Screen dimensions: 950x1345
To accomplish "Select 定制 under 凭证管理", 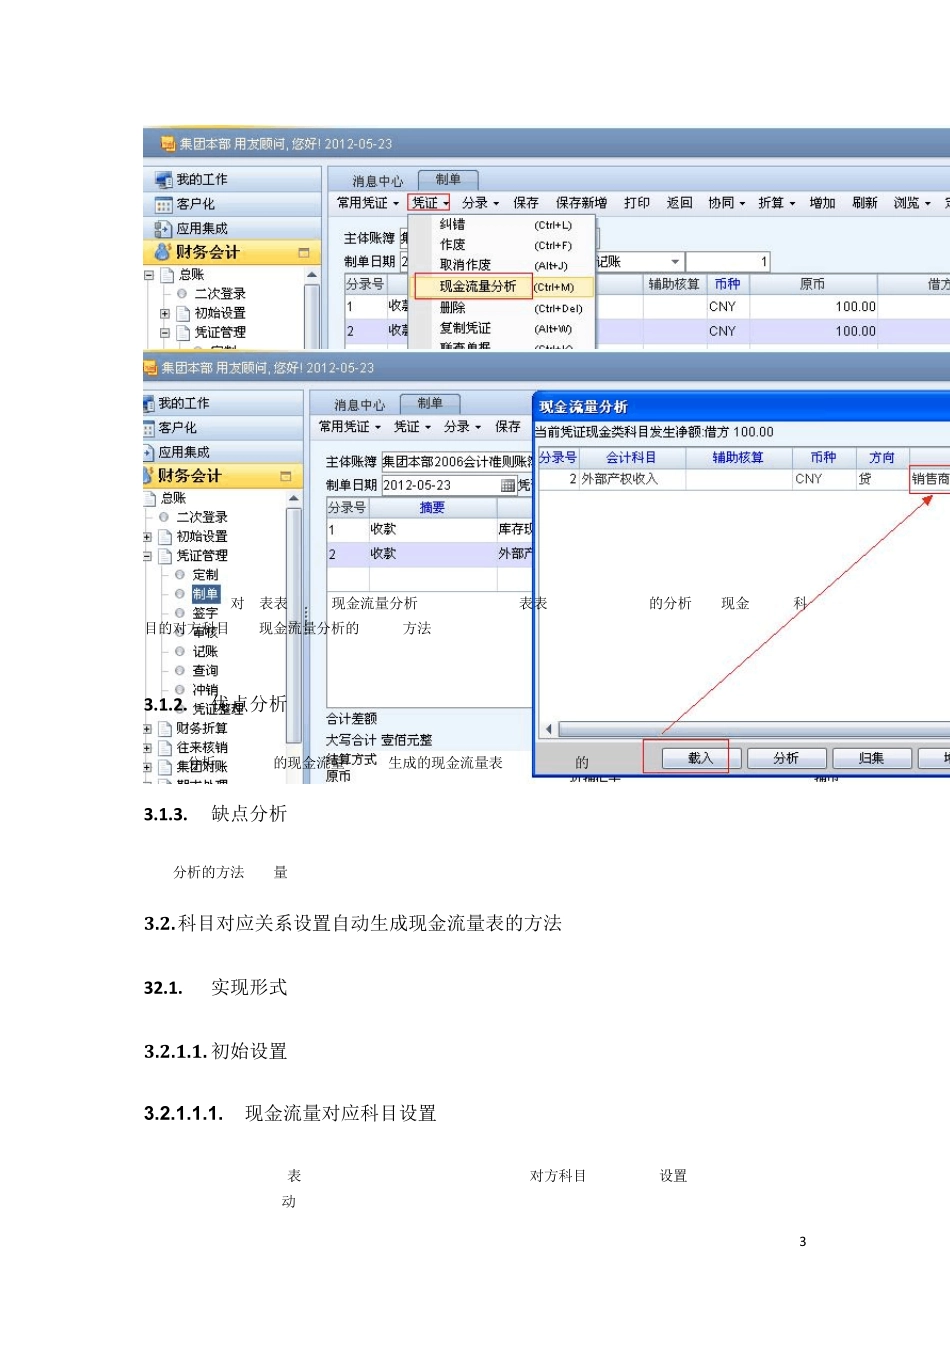I will (x=205, y=575).
